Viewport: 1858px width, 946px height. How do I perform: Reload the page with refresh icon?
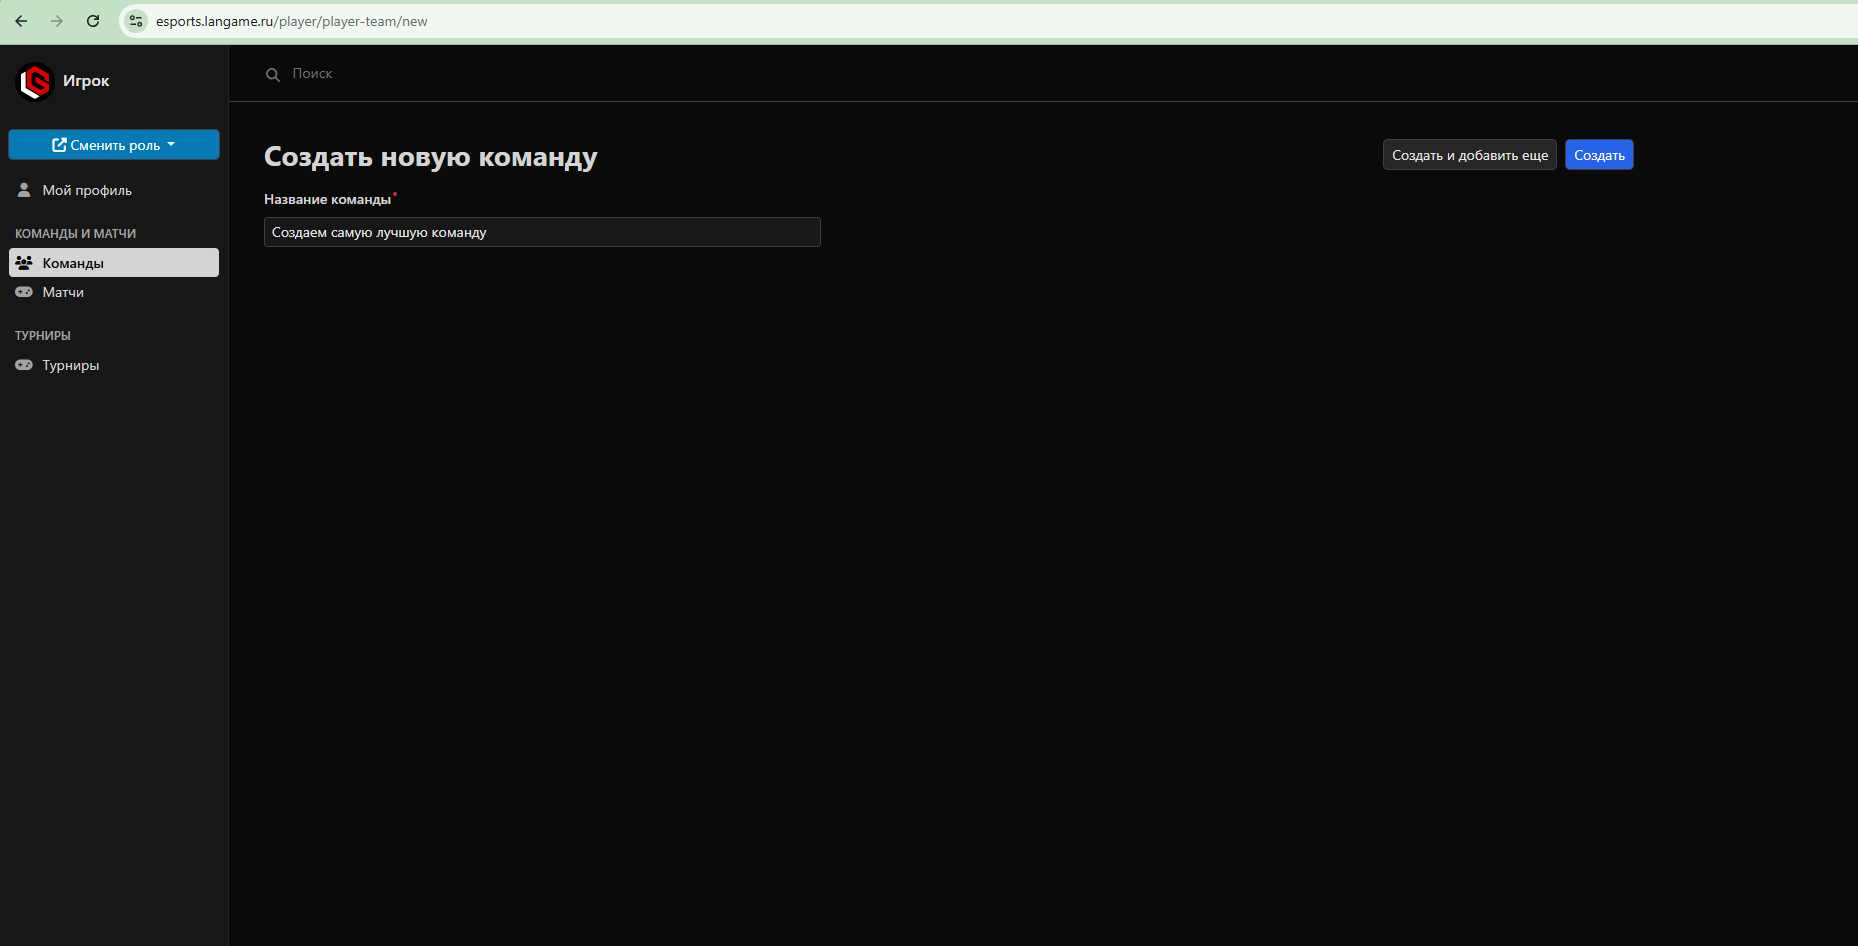click(93, 21)
